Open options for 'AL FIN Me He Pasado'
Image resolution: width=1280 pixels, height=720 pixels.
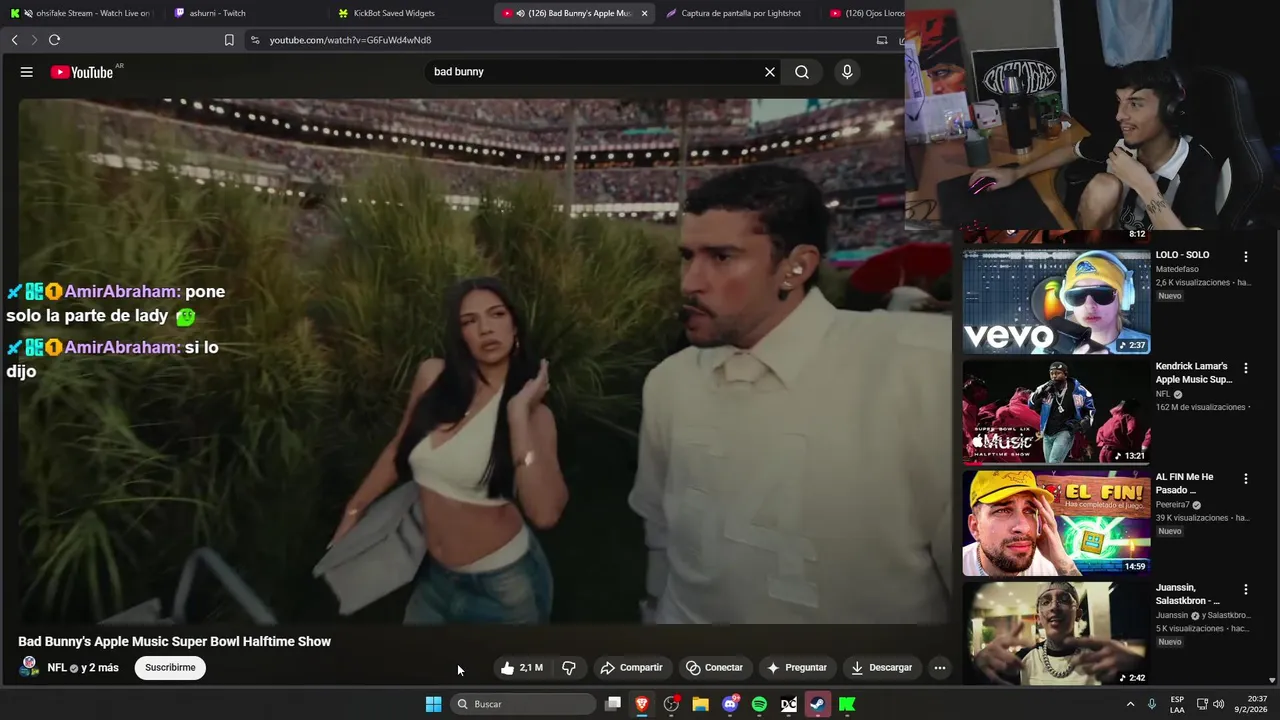pyautogui.click(x=1246, y=479)
